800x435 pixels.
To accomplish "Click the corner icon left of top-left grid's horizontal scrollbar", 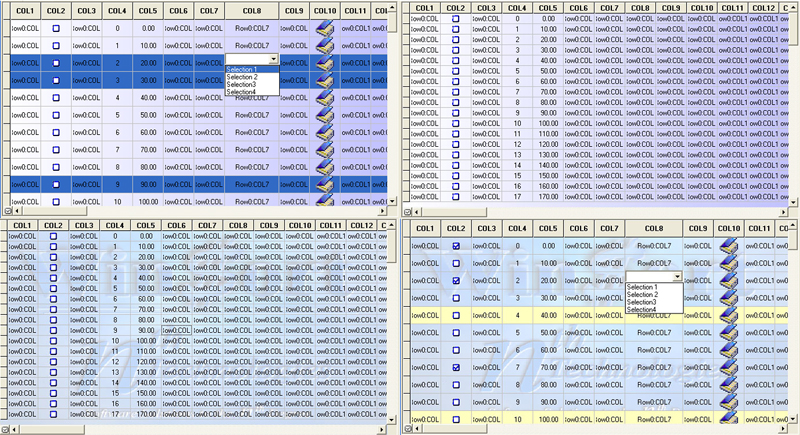I will (6, 211).
